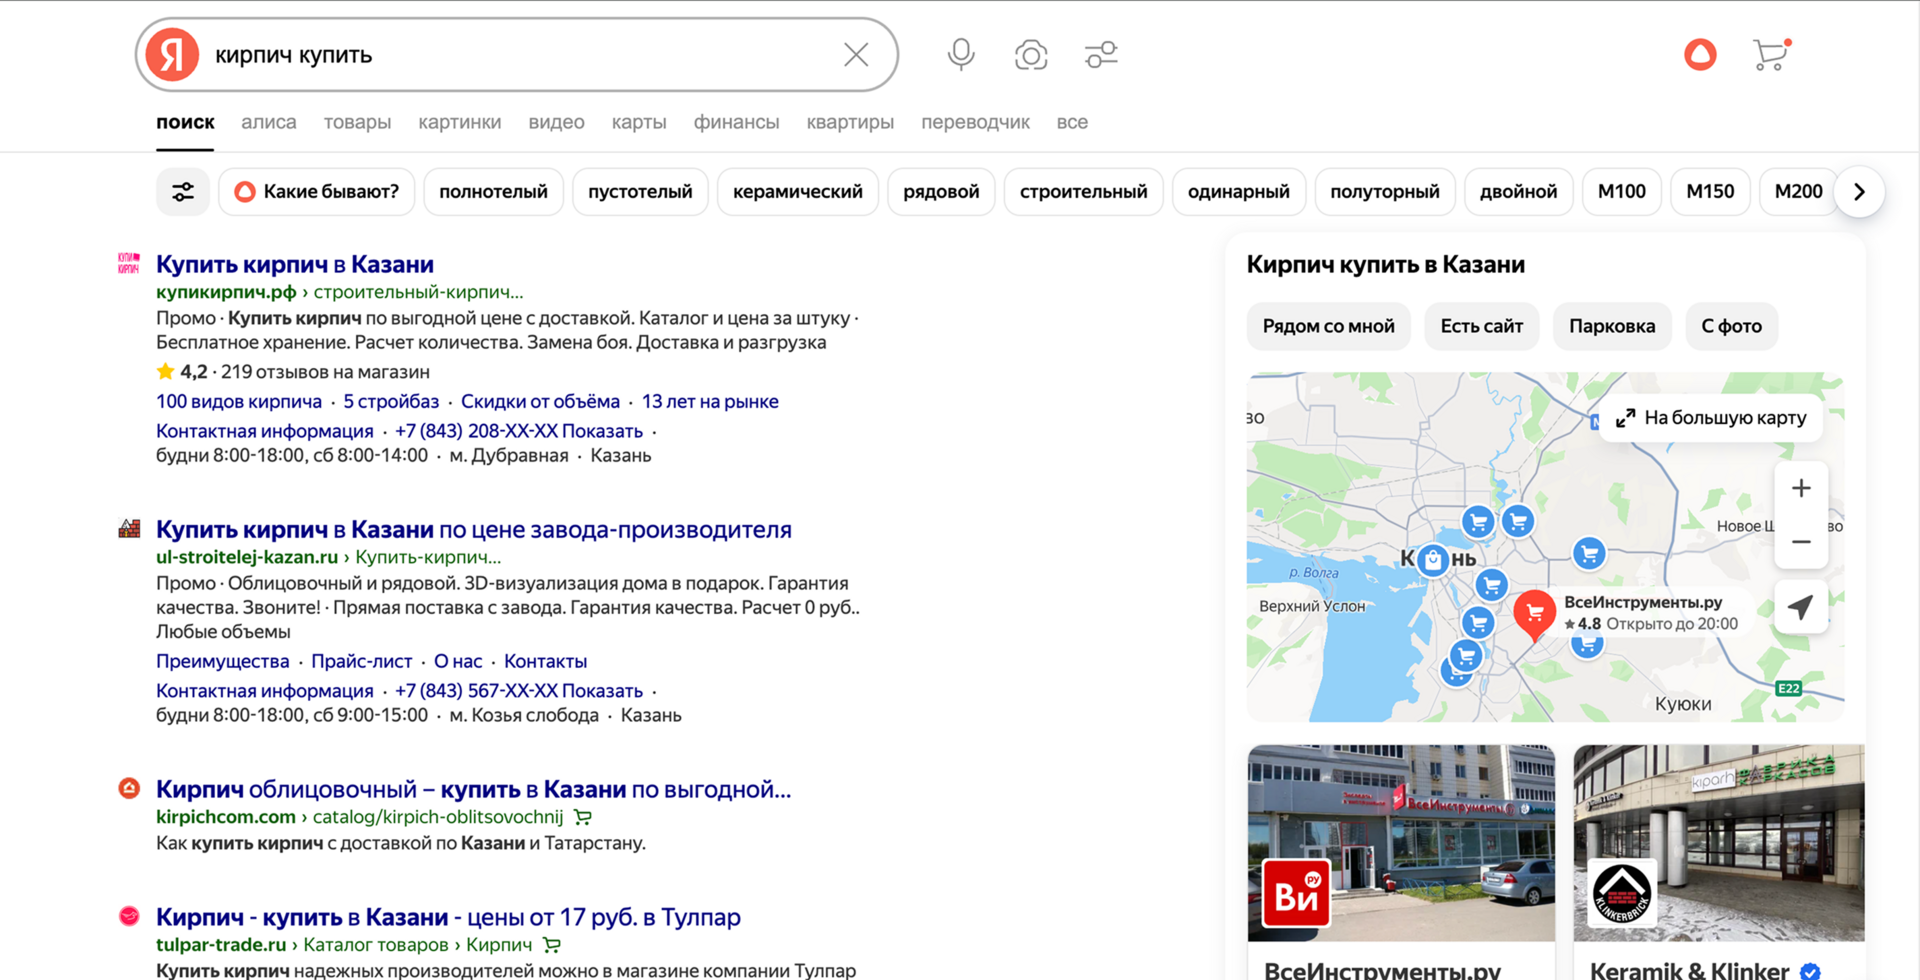Start voice search with microphone icon
The height and width of the screenshot is (980, 1920).
tap(961, 54)
